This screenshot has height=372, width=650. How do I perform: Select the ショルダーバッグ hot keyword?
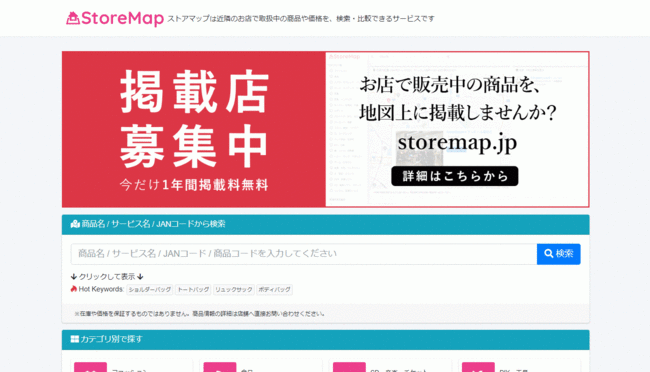pos(150,289)
